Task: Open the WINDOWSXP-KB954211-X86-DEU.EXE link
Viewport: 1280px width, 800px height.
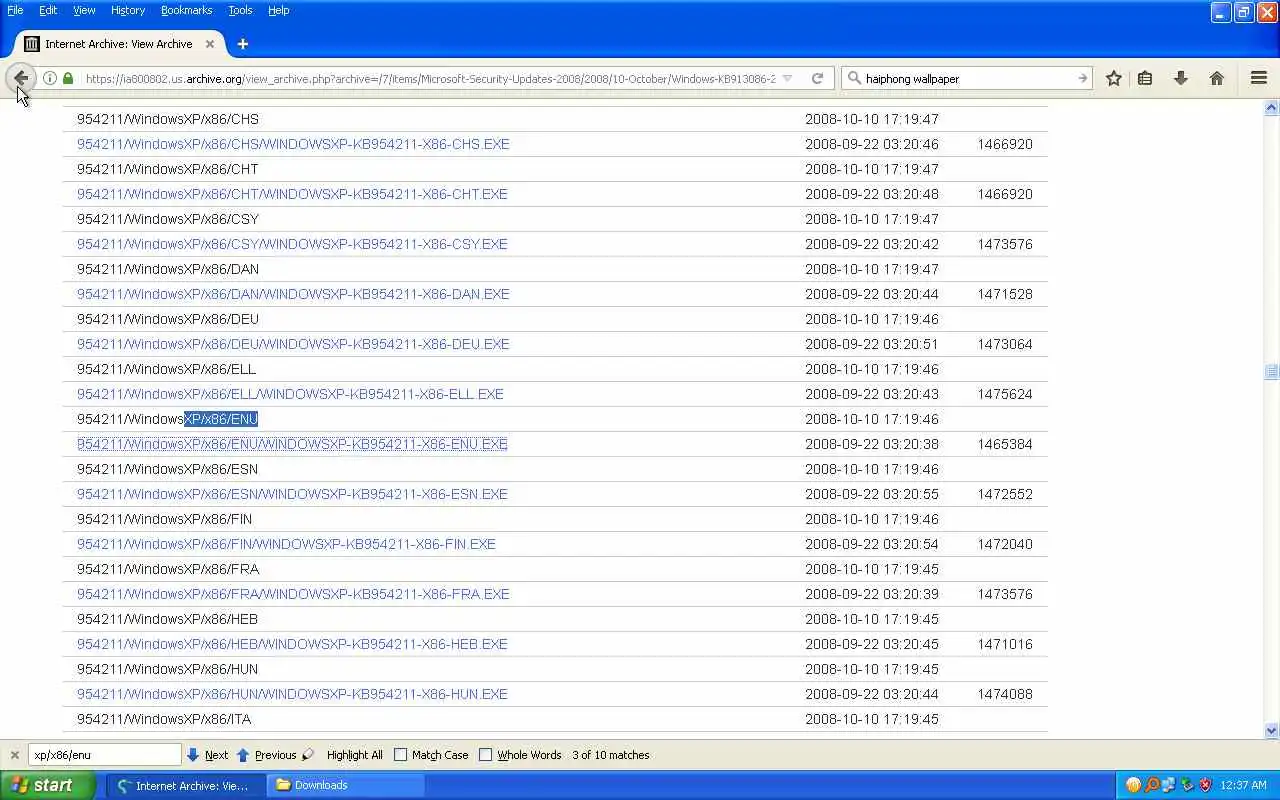Action: (293, 344)
